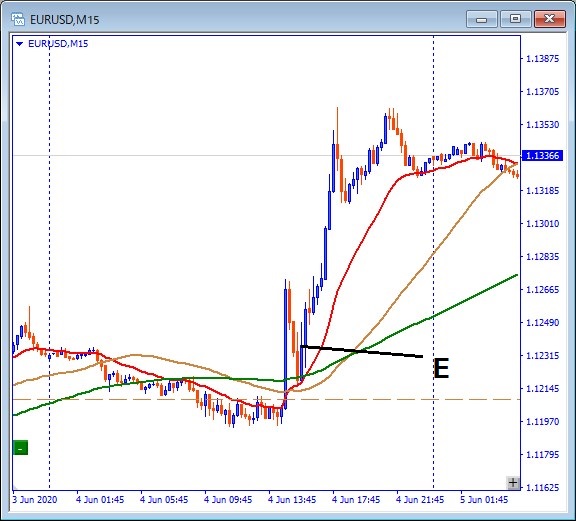Click the green minus box on chart
Image resolution: width=576 pixels, height=521 pixels.
pyautogui.click(x=21, y=448)
